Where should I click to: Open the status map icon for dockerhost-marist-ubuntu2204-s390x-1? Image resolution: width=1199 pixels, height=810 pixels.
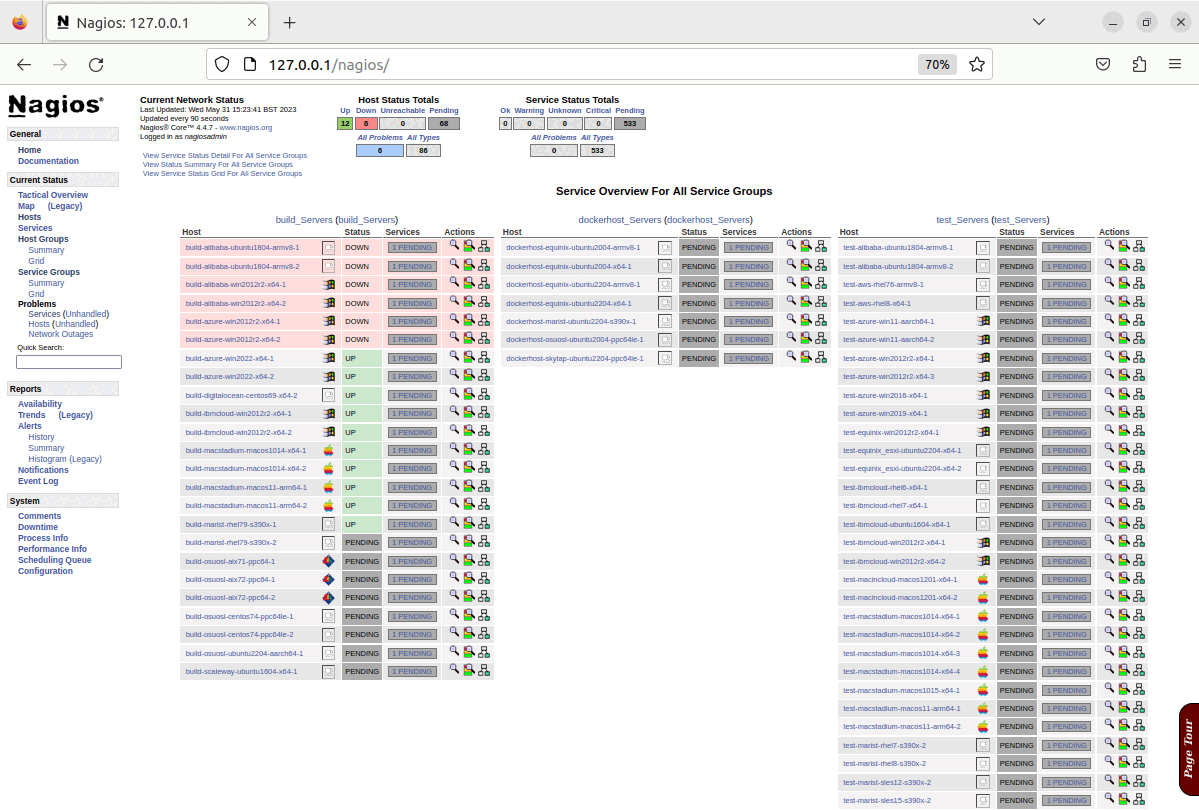pyautogui.click(x=821, y=321)
